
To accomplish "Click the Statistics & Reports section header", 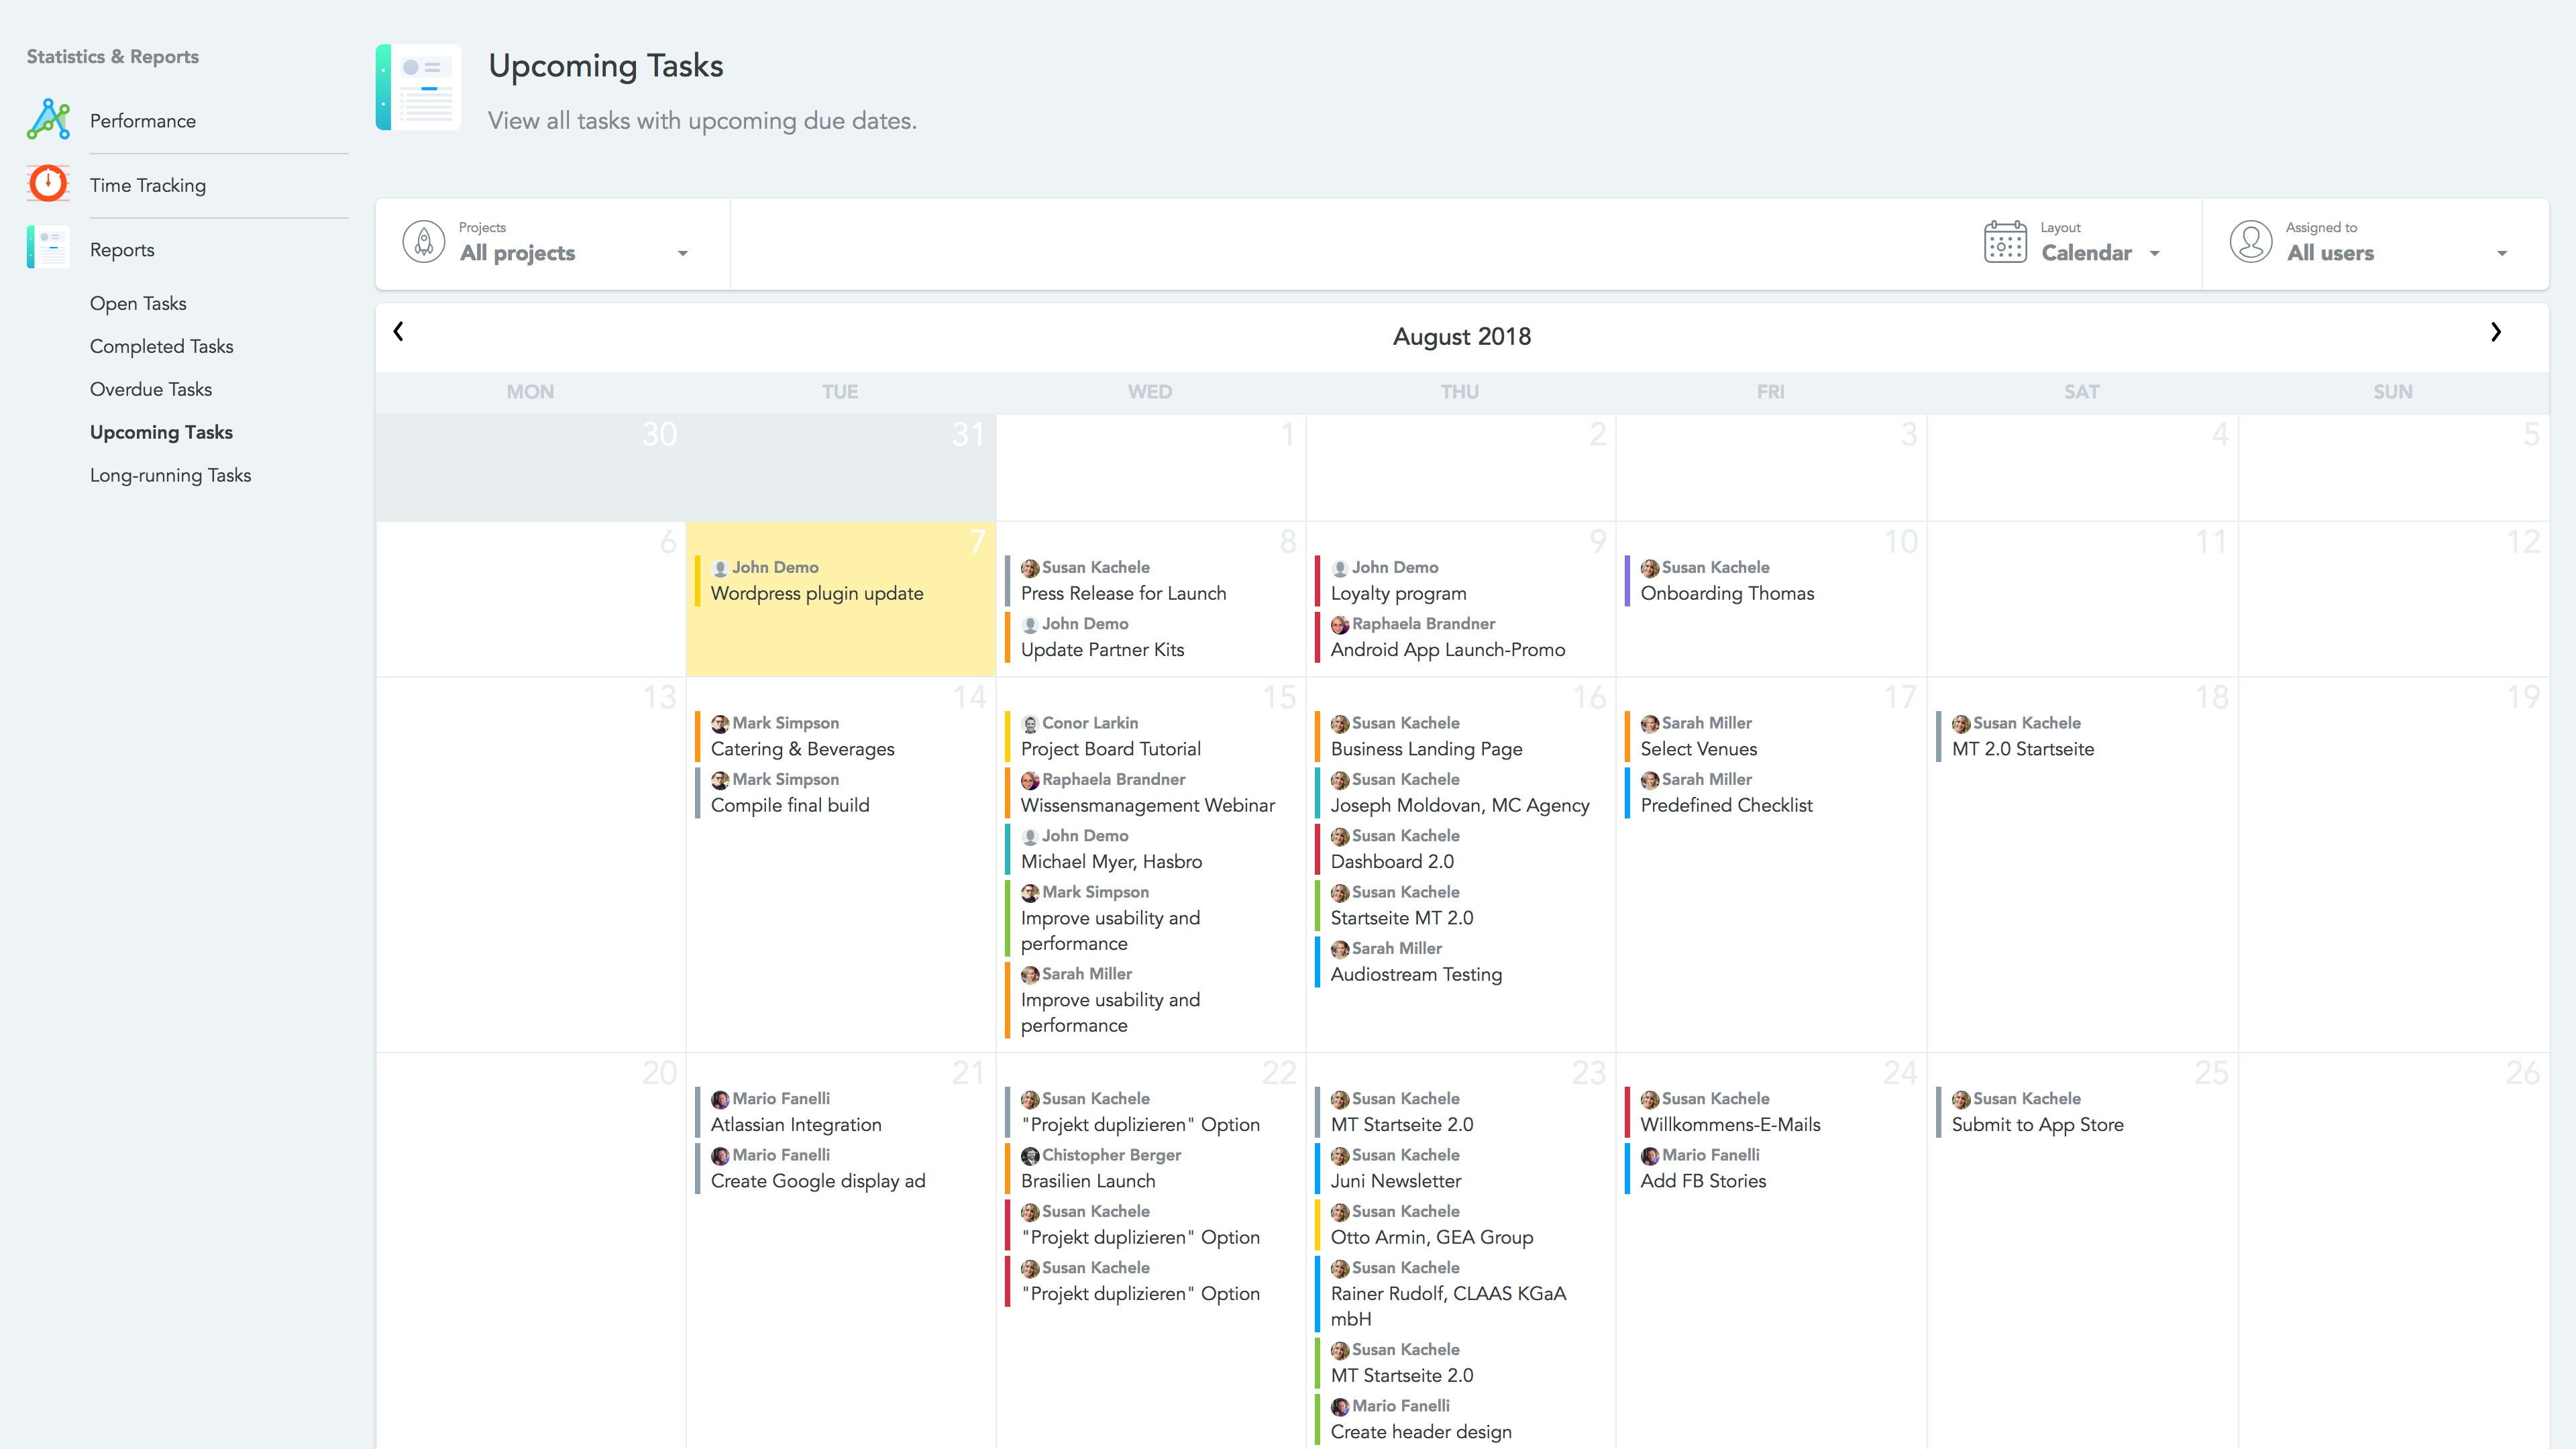I will [111, 56].
